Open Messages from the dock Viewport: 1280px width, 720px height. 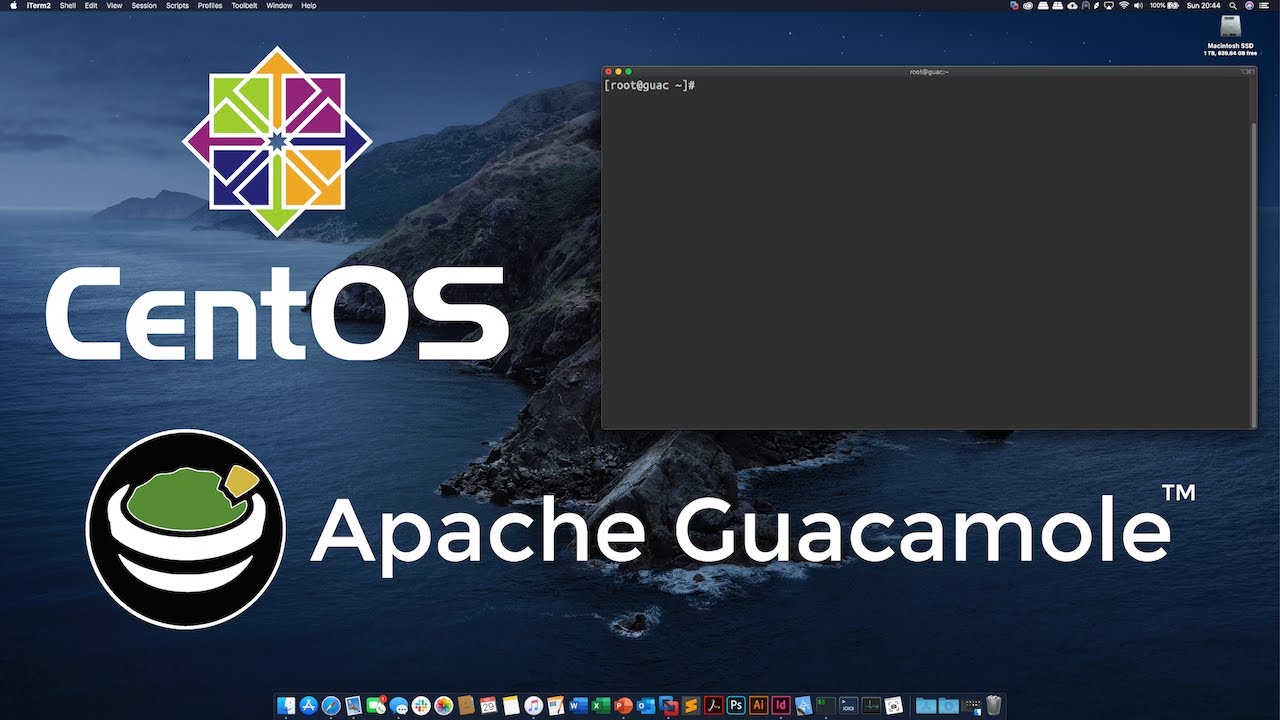(398, 705)
